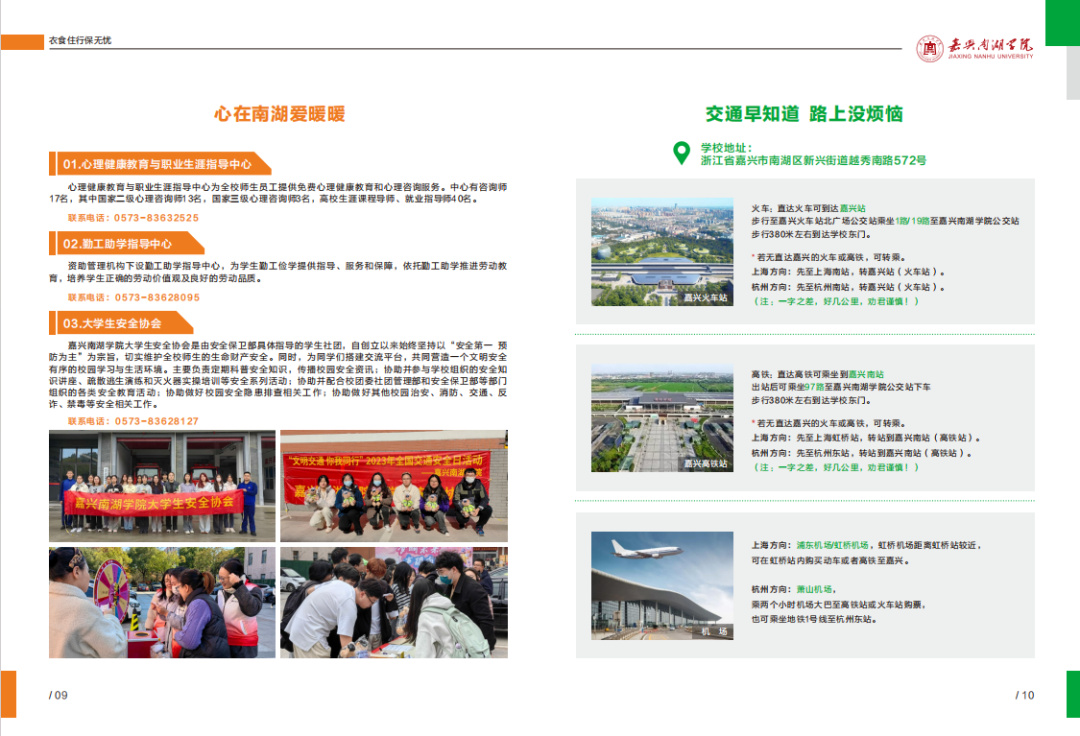Click line 杭州方向：先至杭州南站，转嘉兴站

[848, 287]
